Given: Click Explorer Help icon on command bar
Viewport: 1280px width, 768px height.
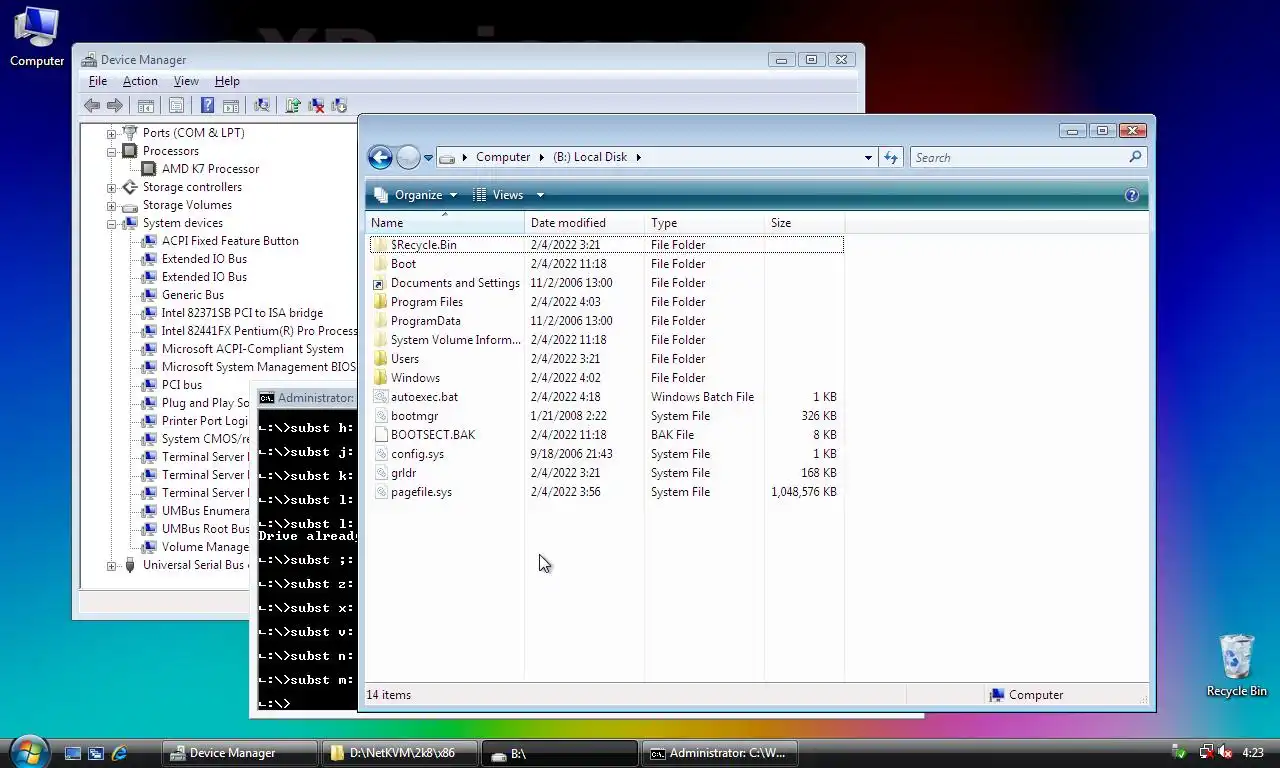Looking at the screenshot, I should [1132, 195].
